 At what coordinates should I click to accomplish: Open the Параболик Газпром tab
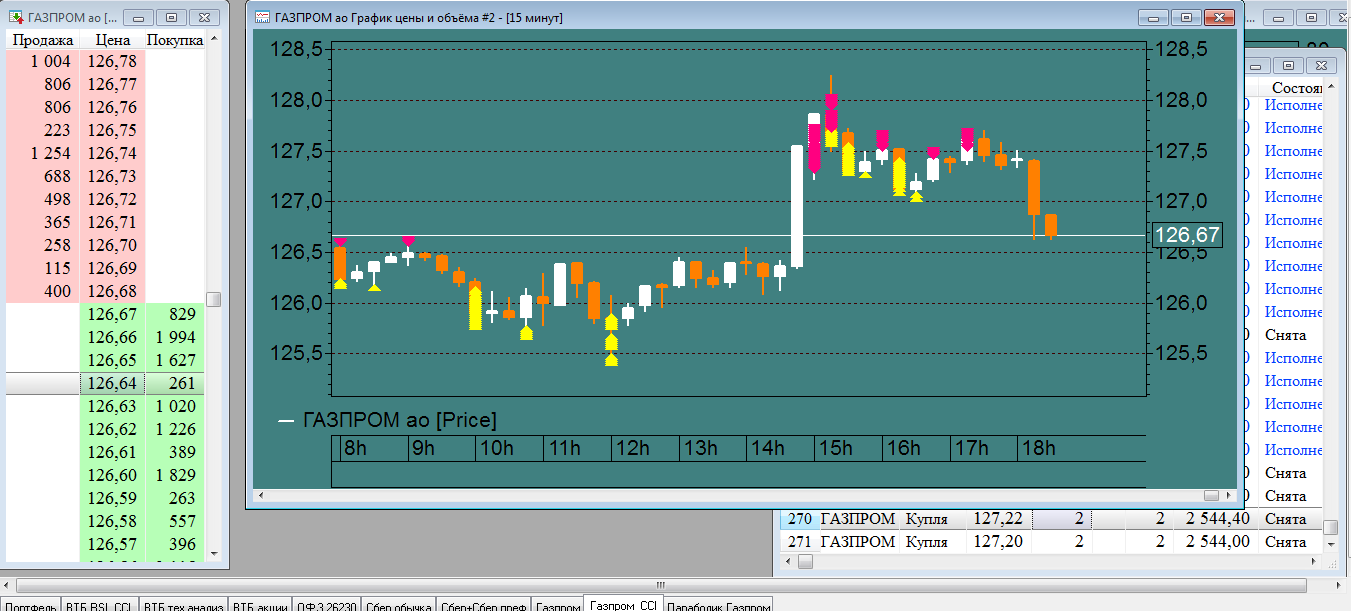point(718,605)
